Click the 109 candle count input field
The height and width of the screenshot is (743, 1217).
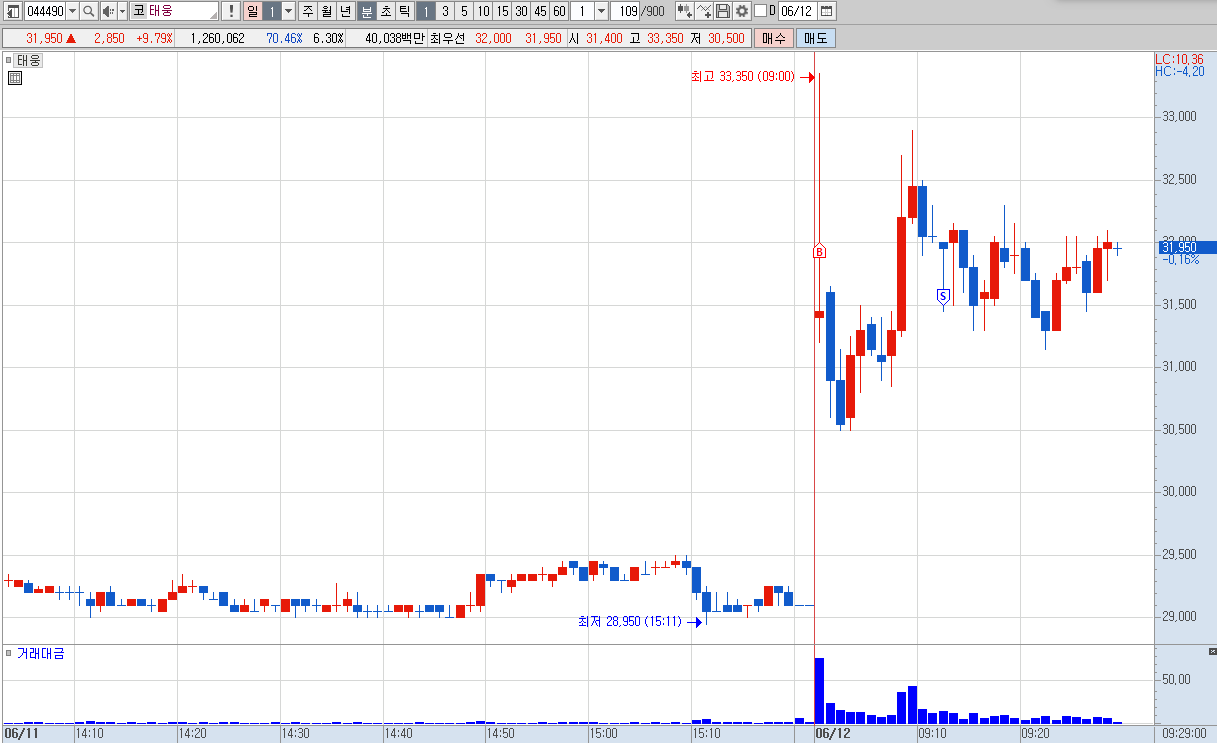(625, 11)
